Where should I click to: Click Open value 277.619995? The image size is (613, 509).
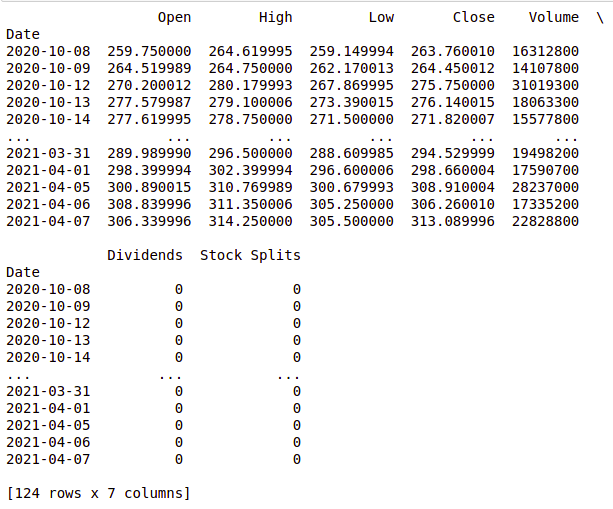coord(149,119)
